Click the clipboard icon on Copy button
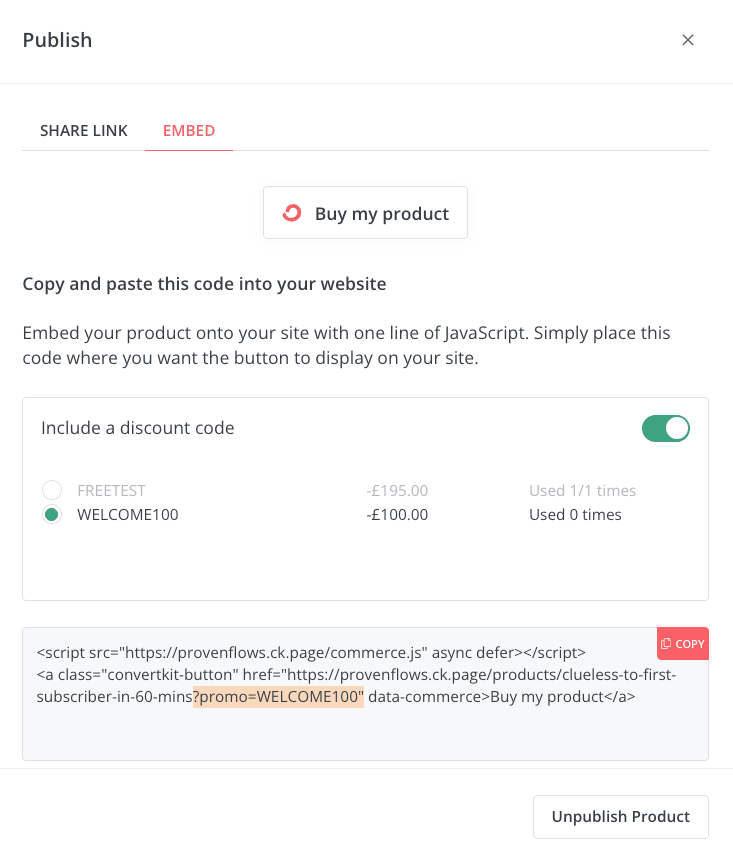733x862 pixels. (666, 643)
